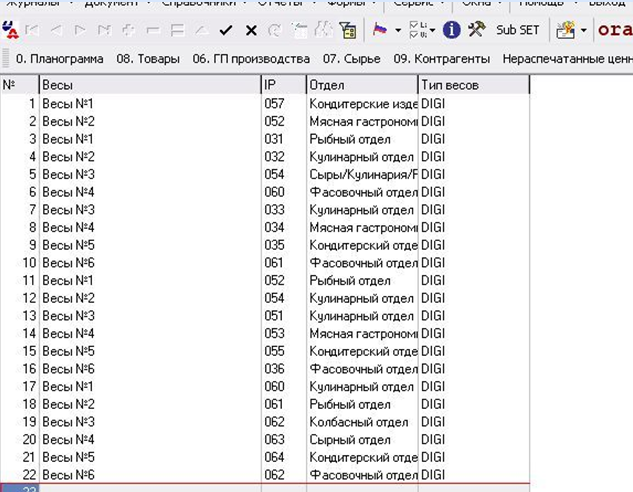
Task: Select the 'Сырный отдел' cell
Action: (362, 440)
